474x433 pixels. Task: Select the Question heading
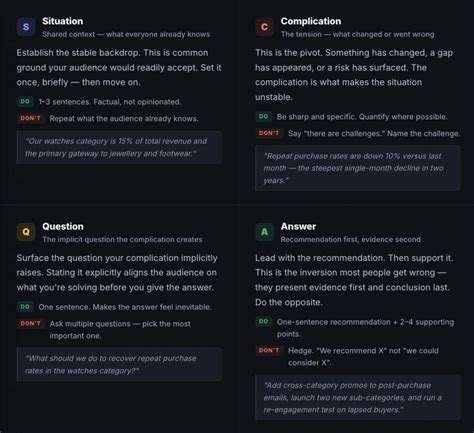tap(63, 226)
